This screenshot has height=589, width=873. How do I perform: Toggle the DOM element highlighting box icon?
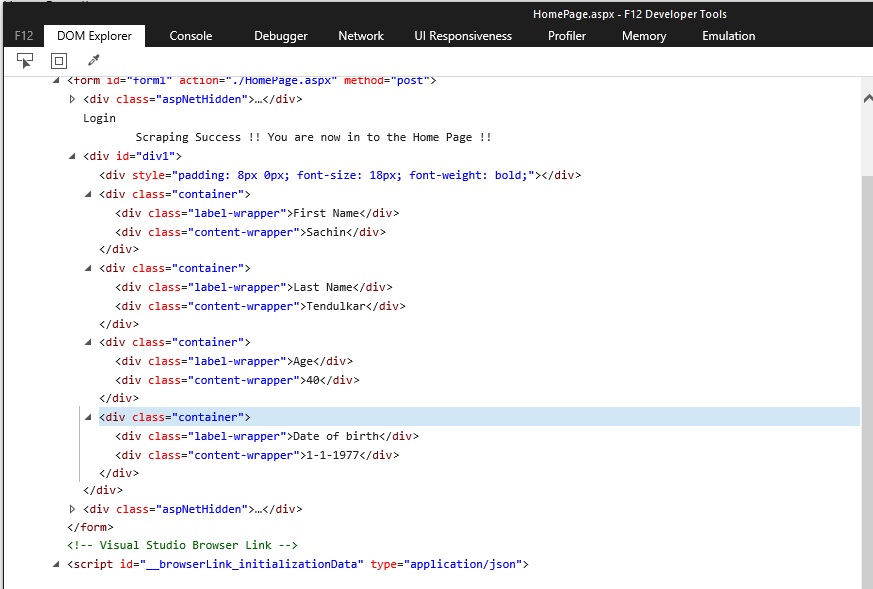point(58,61)
